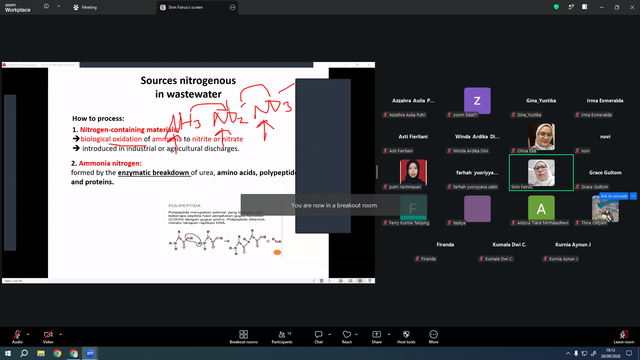Open the Windows Start menu
Viewport: 640px width, 360px height.
pos(8,353)
